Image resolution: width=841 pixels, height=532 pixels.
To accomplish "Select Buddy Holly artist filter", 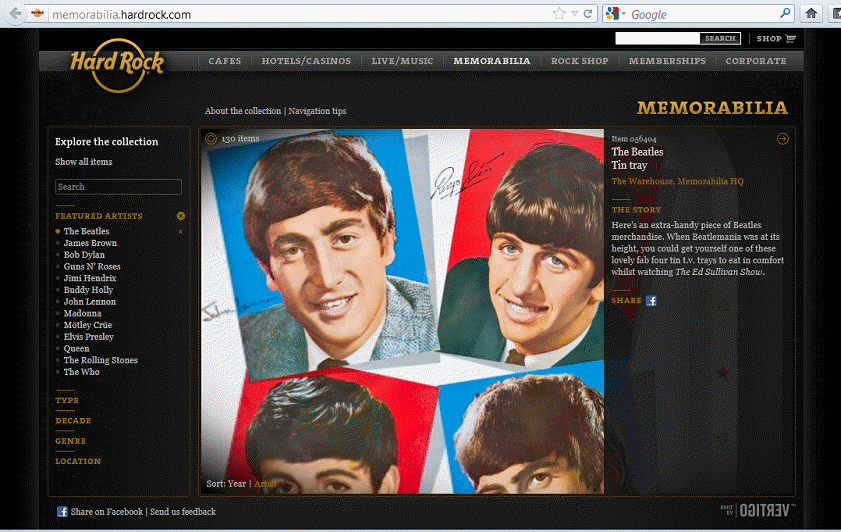I will click(88, 290).
